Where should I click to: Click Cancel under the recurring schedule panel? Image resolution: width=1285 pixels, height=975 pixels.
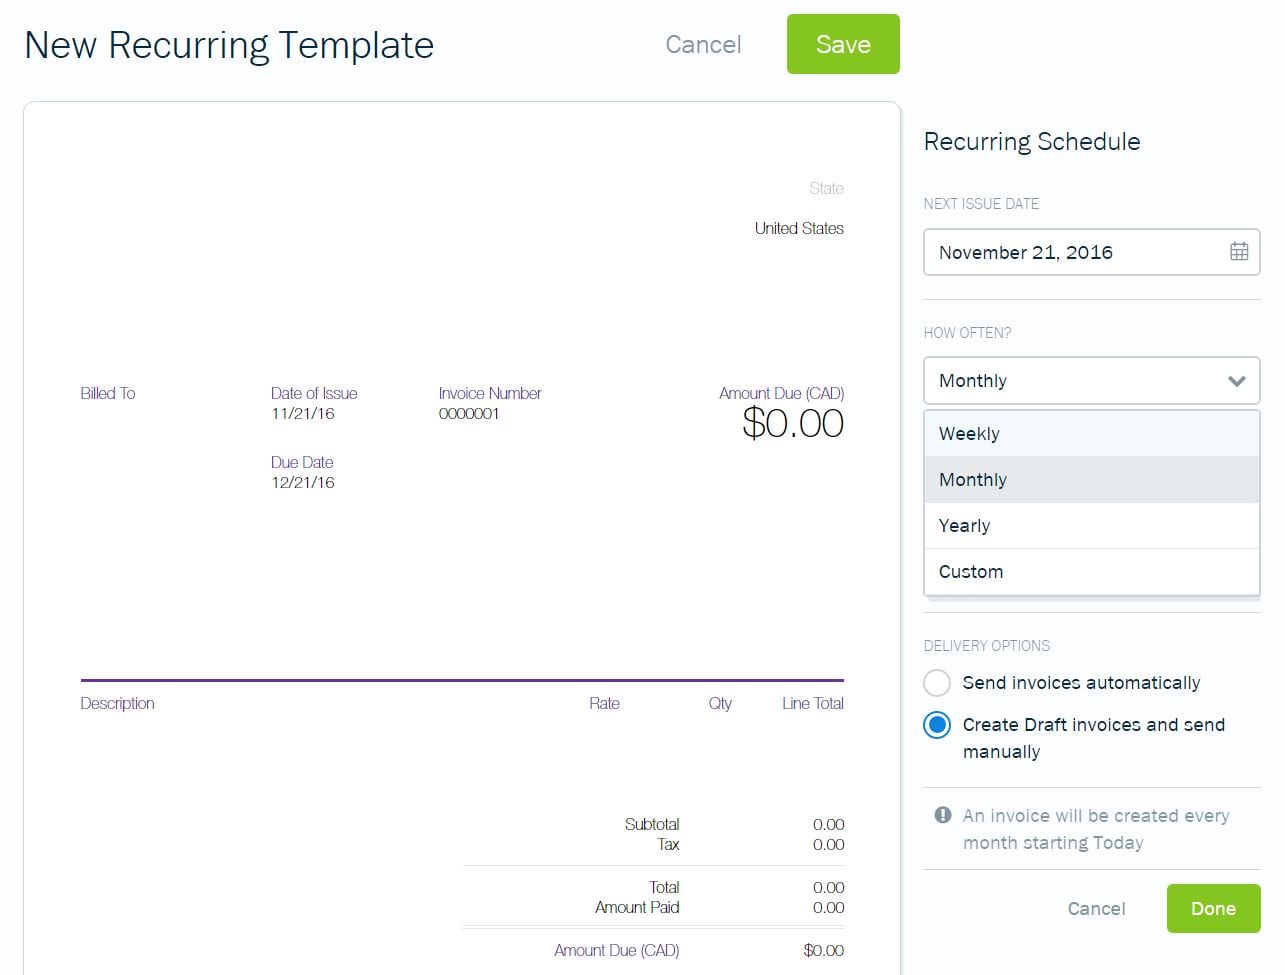coord(1096,908)
